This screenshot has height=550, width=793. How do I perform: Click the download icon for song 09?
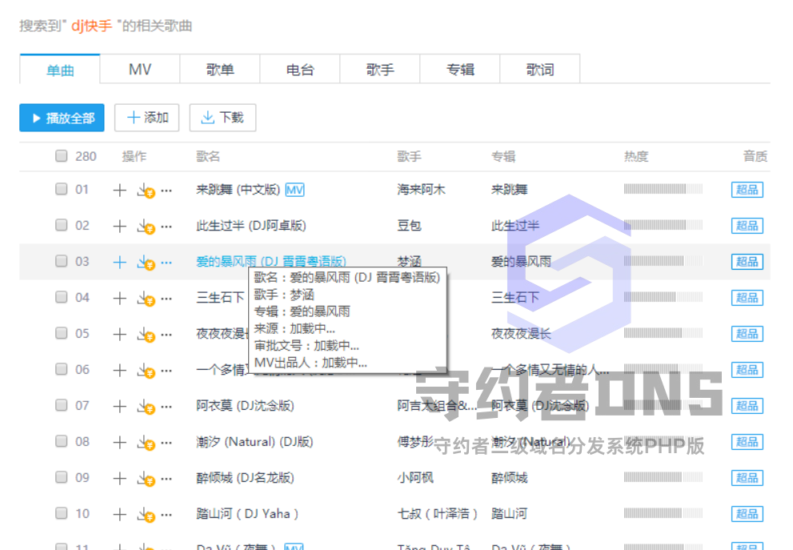(x=145, y=478)
